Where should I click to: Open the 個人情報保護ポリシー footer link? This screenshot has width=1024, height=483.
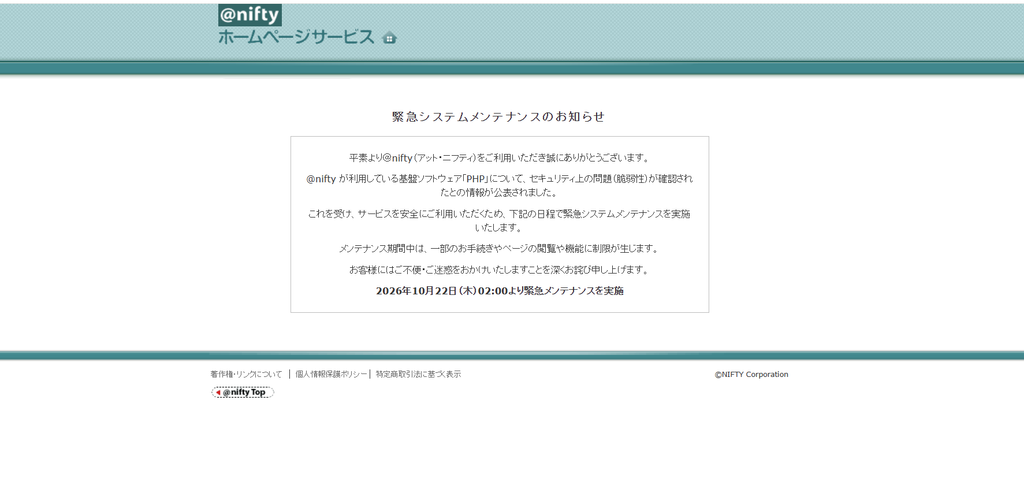pos(331,374)
